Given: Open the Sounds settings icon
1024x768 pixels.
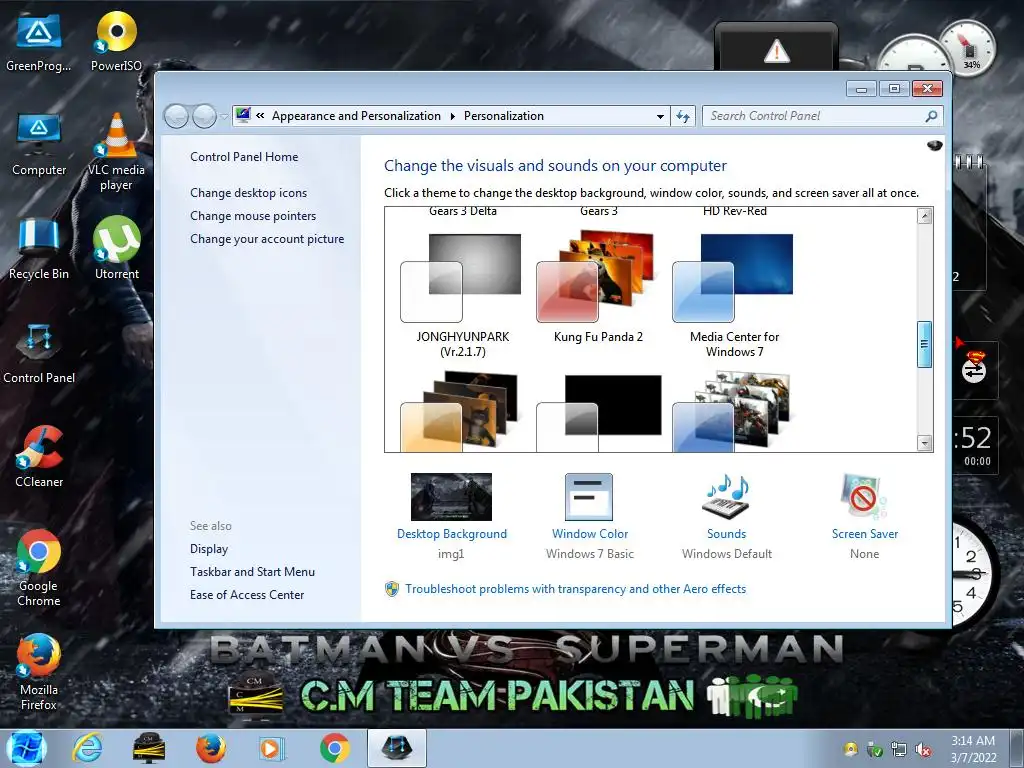Looking at the screenshot, I should click(726, 497).
